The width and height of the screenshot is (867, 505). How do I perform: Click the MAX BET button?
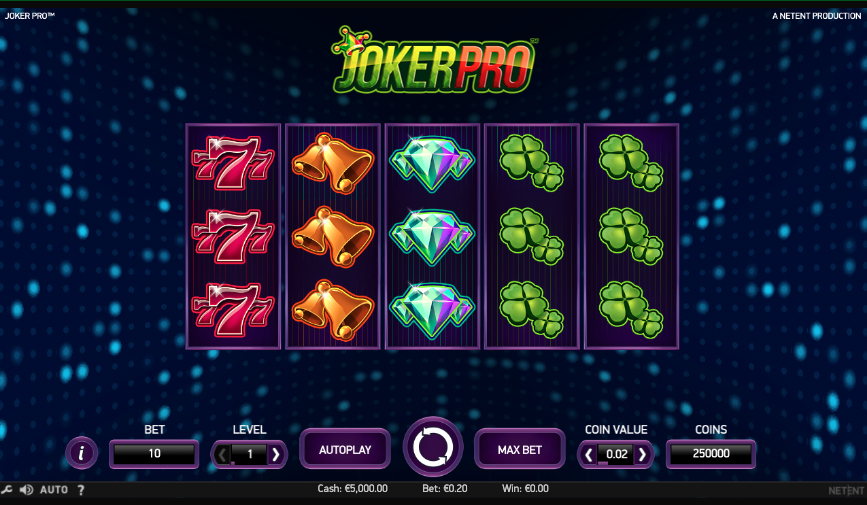point(520,450)
